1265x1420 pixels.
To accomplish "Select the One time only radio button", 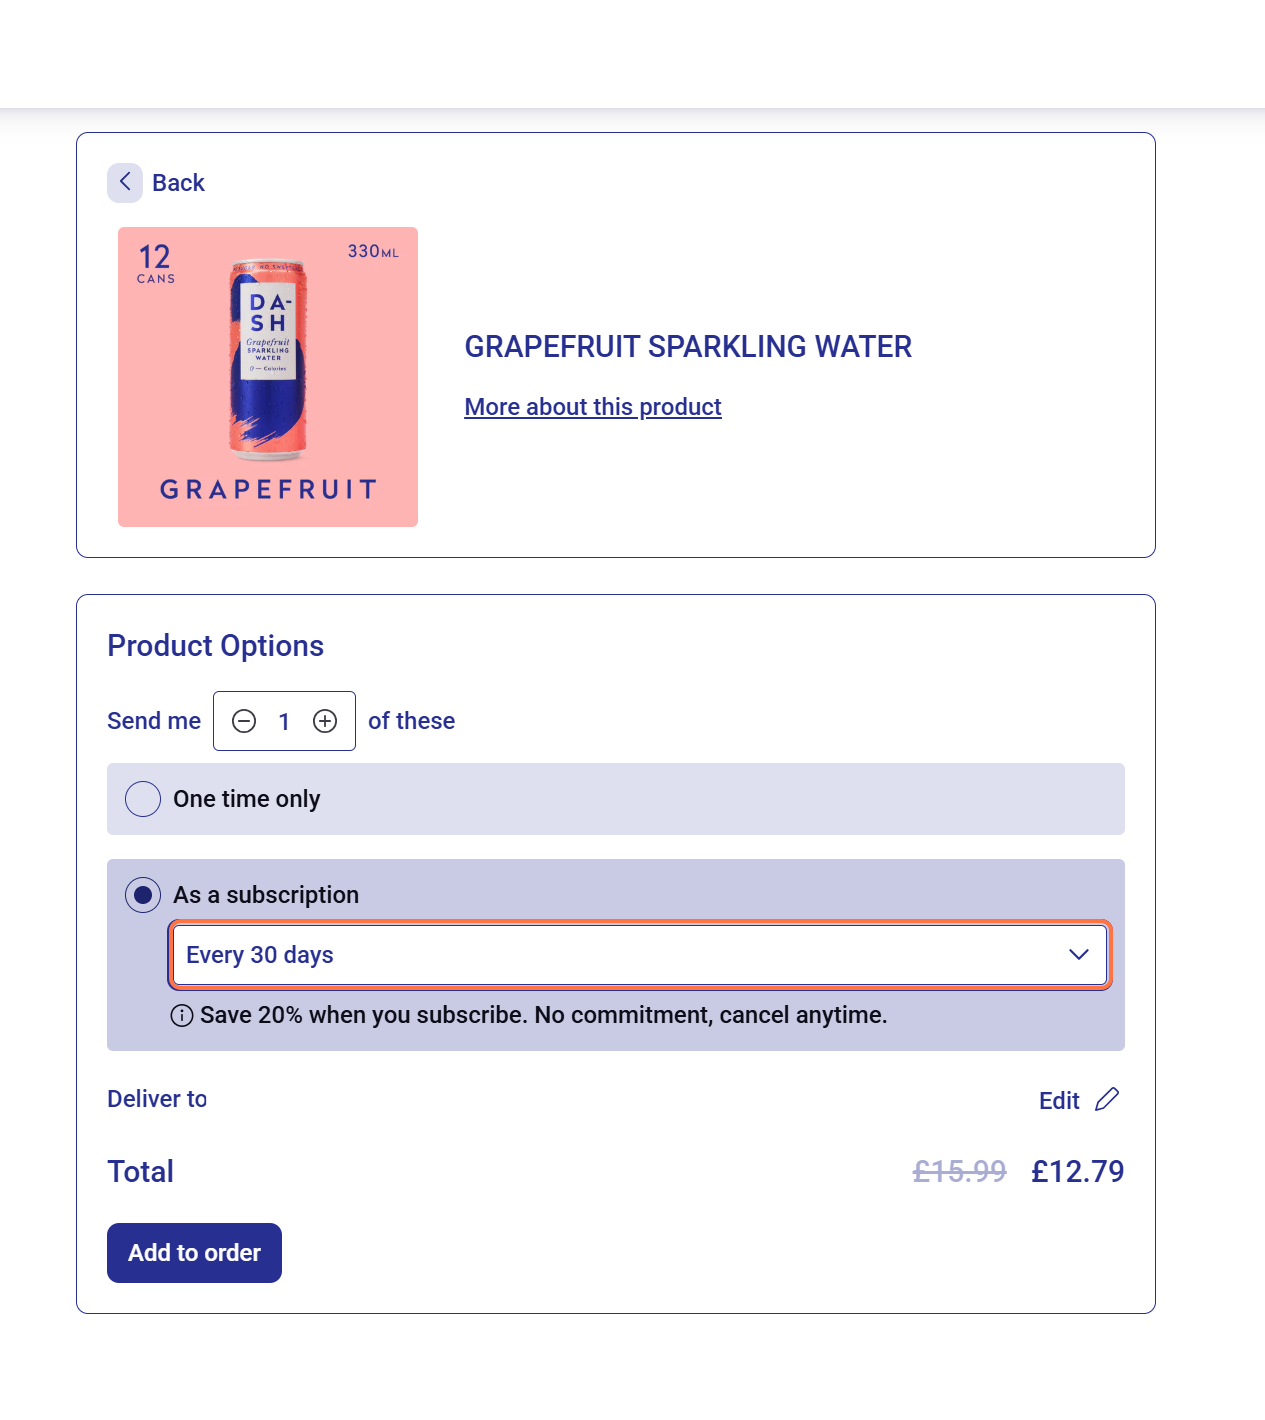I will click(x=143, y=799).
